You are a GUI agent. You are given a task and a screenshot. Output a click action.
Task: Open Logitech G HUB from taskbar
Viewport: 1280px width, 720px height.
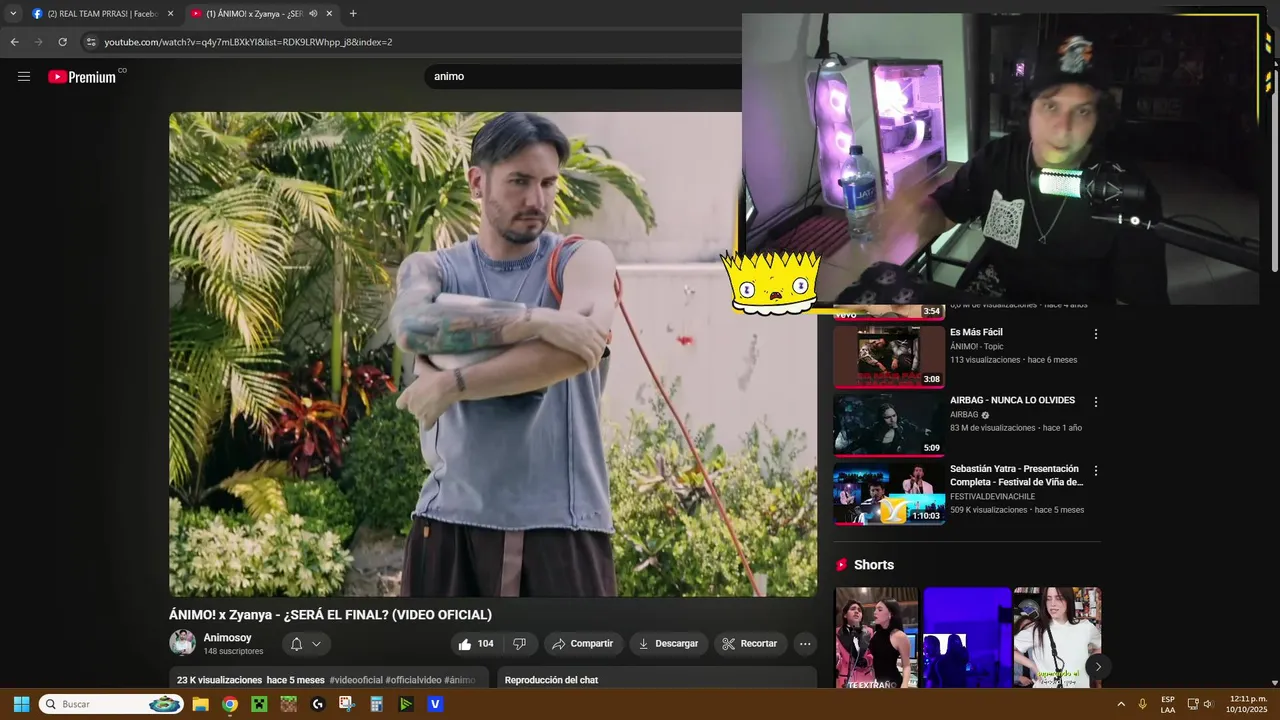coord(318,704)
